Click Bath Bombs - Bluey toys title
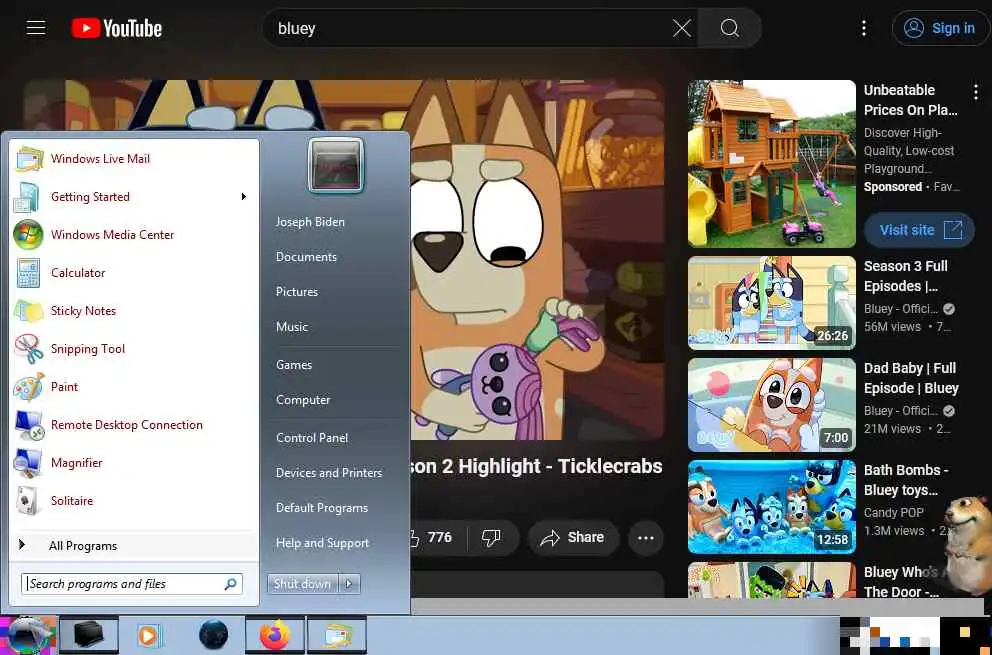The width and height of the screenshot is (992, 655). (906, 480)
